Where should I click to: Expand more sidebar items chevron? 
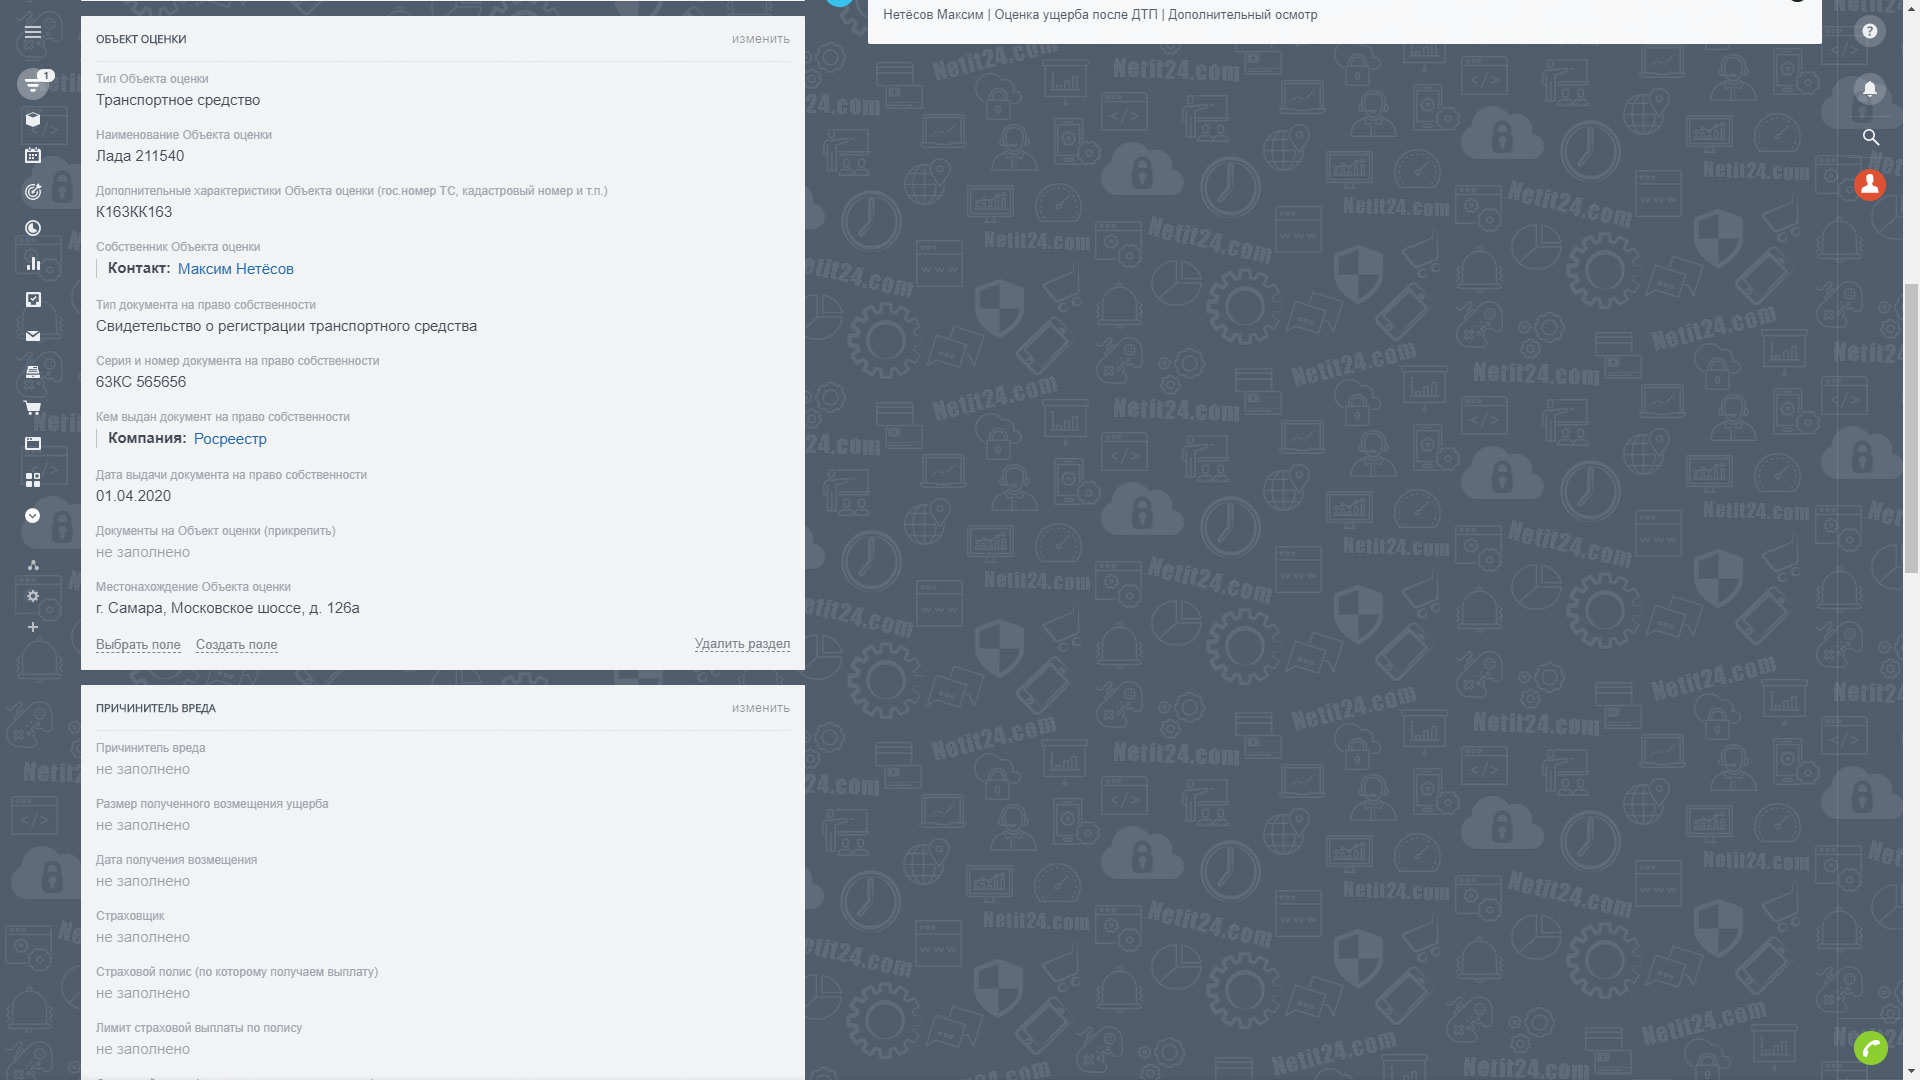point(33,516)
